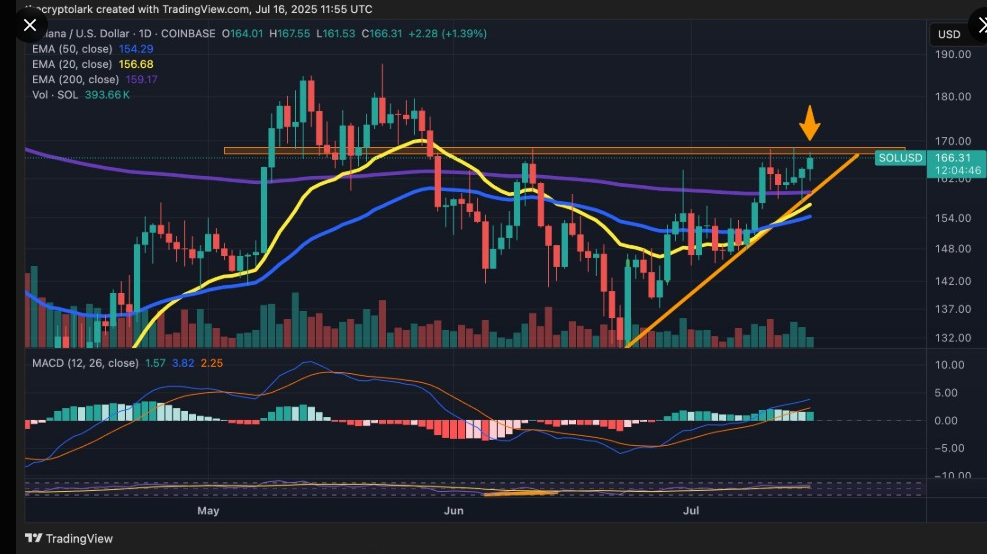Click the 137.00 price axis label
The image size is (987, 554).
[953, 309]
